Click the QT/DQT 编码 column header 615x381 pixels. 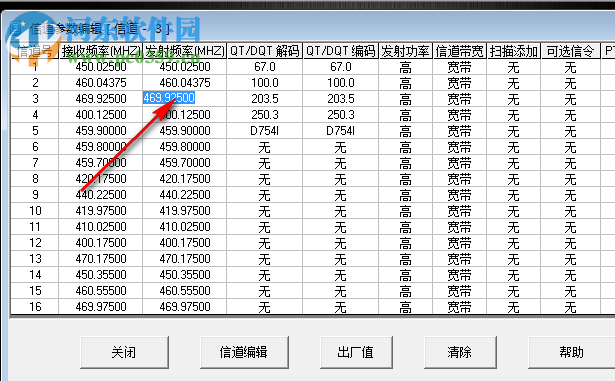click(340, 51)
